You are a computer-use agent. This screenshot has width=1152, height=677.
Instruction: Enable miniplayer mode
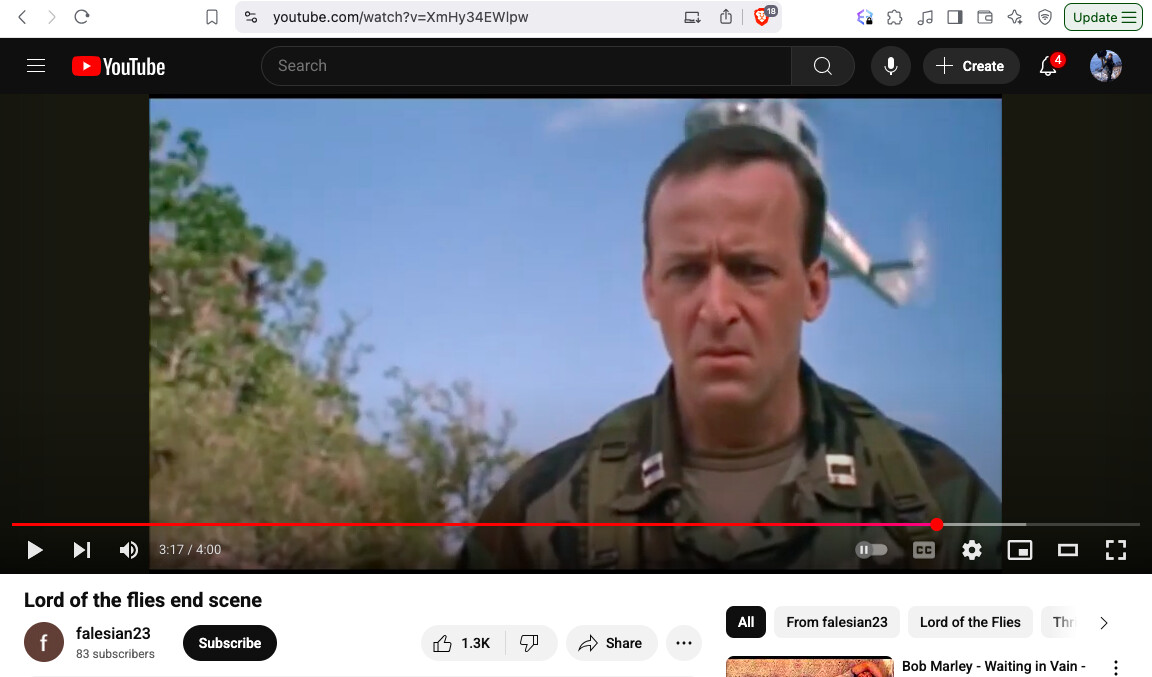(x=1020, y=550)
